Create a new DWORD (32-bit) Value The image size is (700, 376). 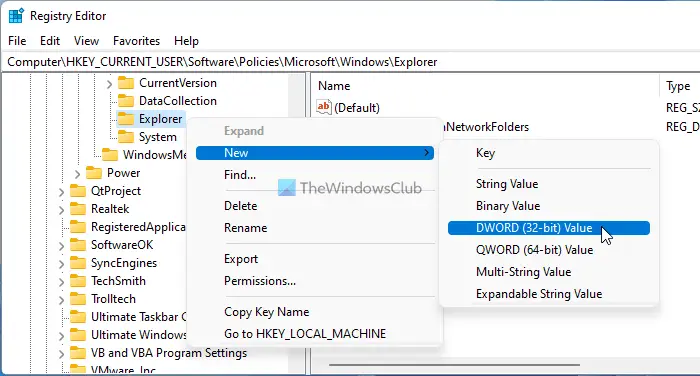point(549,228)
